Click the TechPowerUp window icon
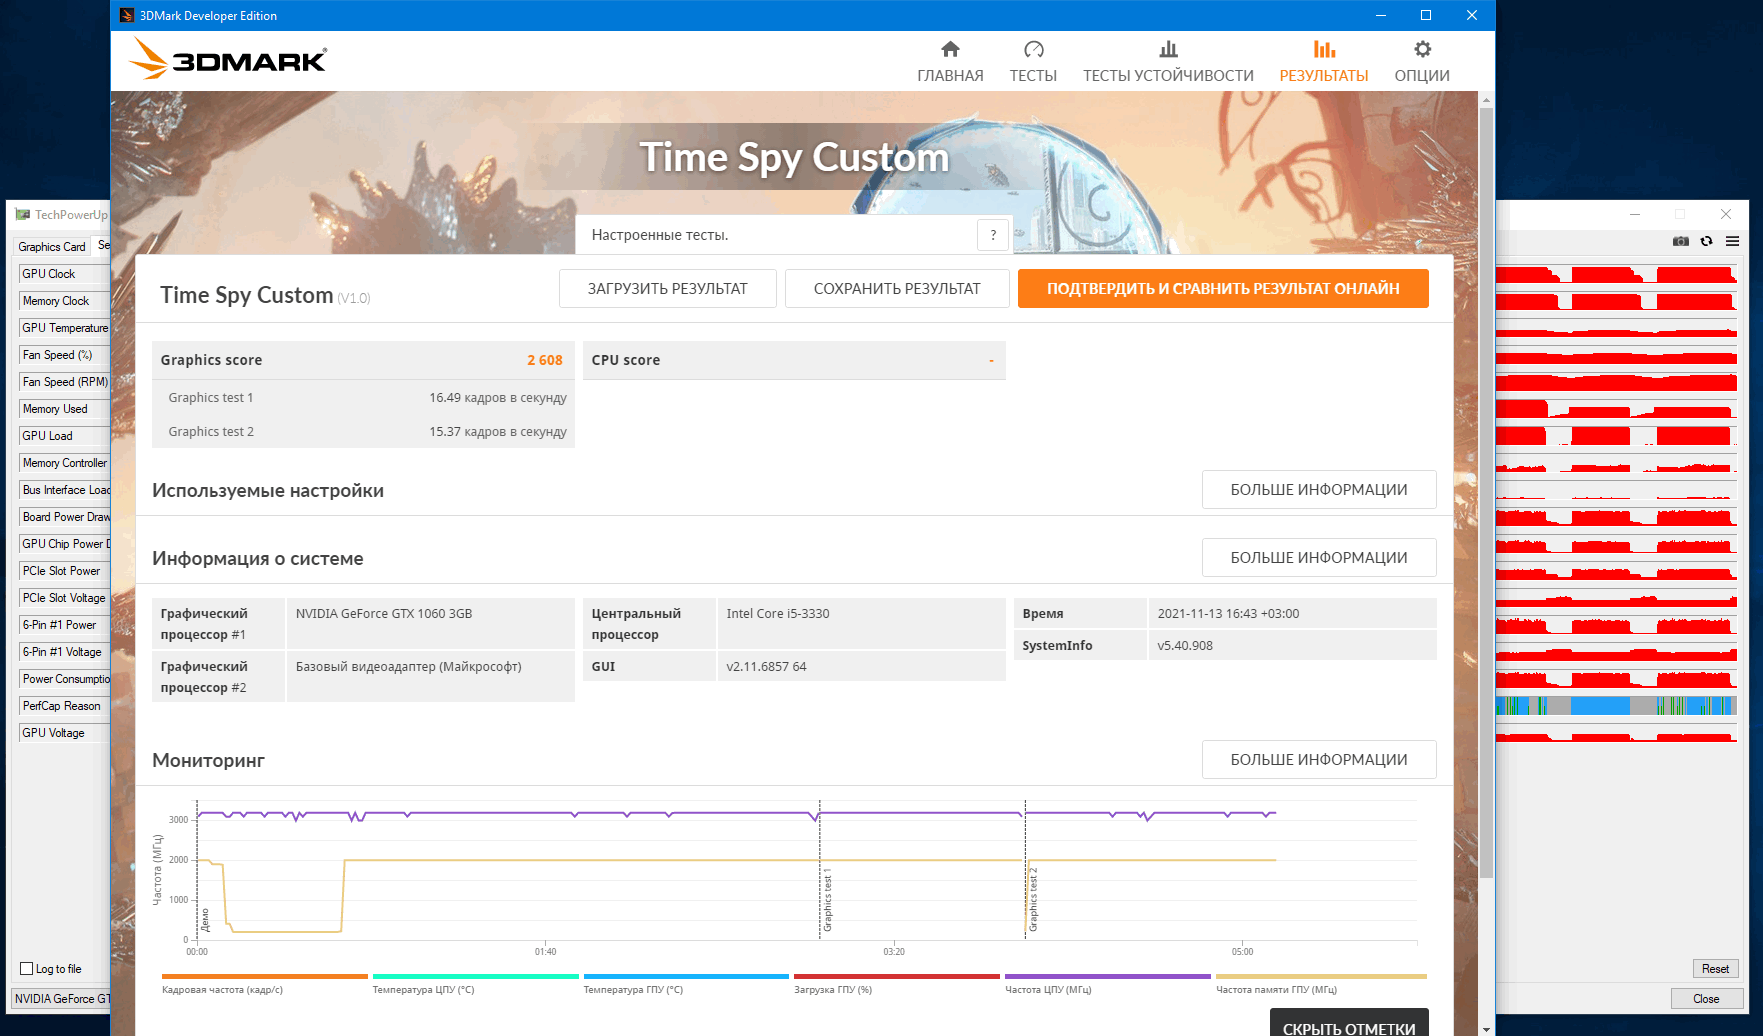The width and height of the screenshot is (1763, 1036). coord(22,214)
